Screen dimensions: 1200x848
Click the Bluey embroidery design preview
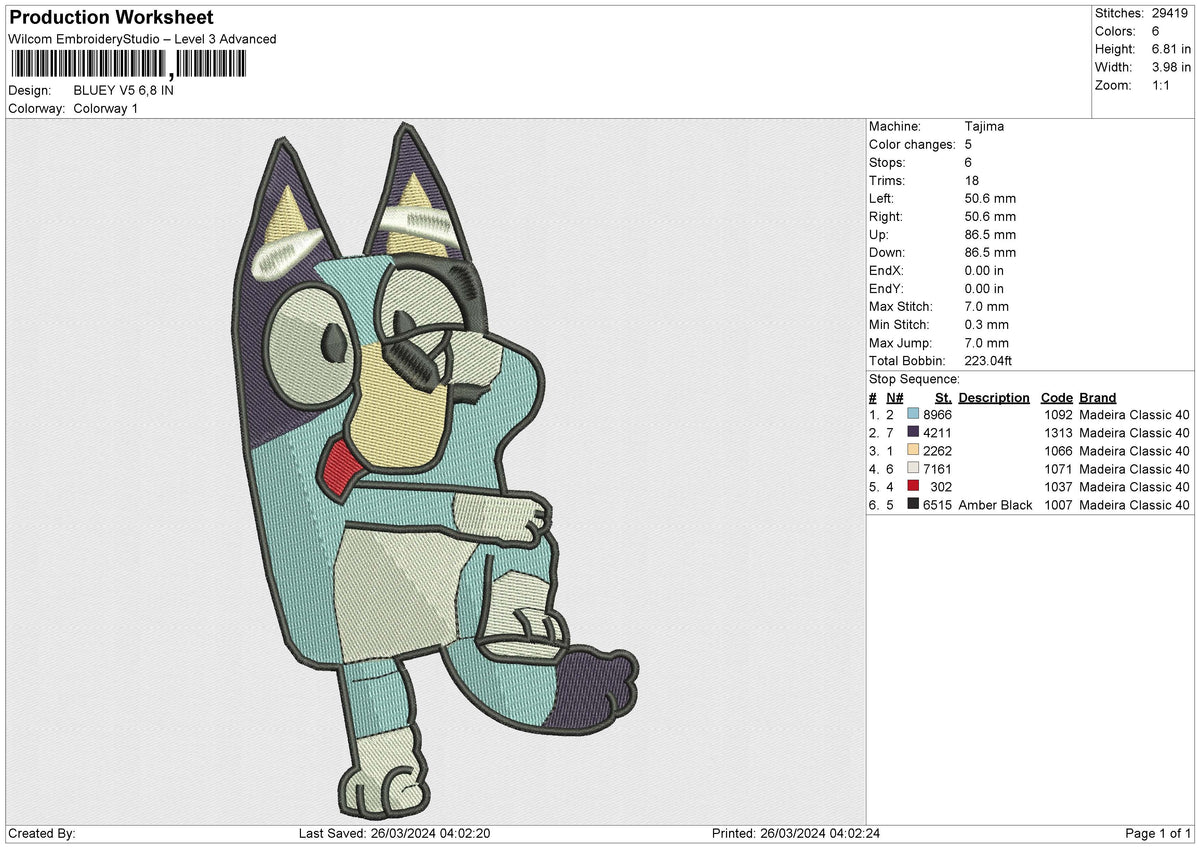pyautogui.click(x=436, y=470)
